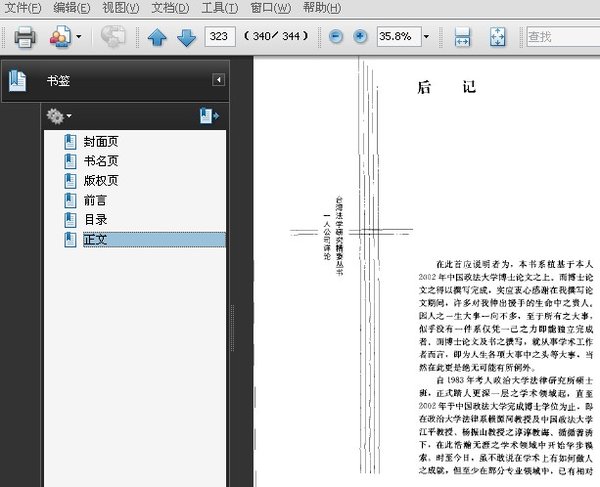This screenshot has height=487, width=600.
Task: Collapse the 书签 panel with arrow button
Action: tap(218, 80)
